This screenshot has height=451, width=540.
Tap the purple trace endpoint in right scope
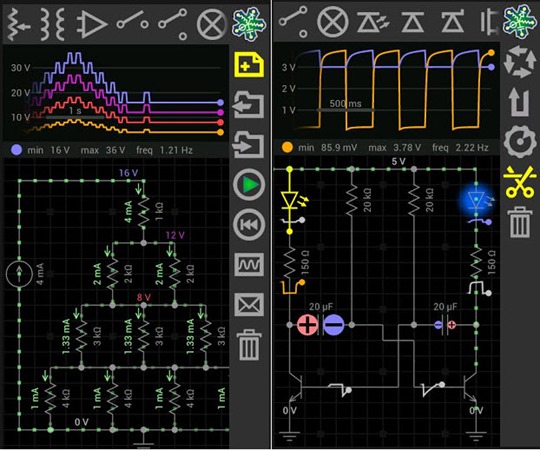point(491,67)
